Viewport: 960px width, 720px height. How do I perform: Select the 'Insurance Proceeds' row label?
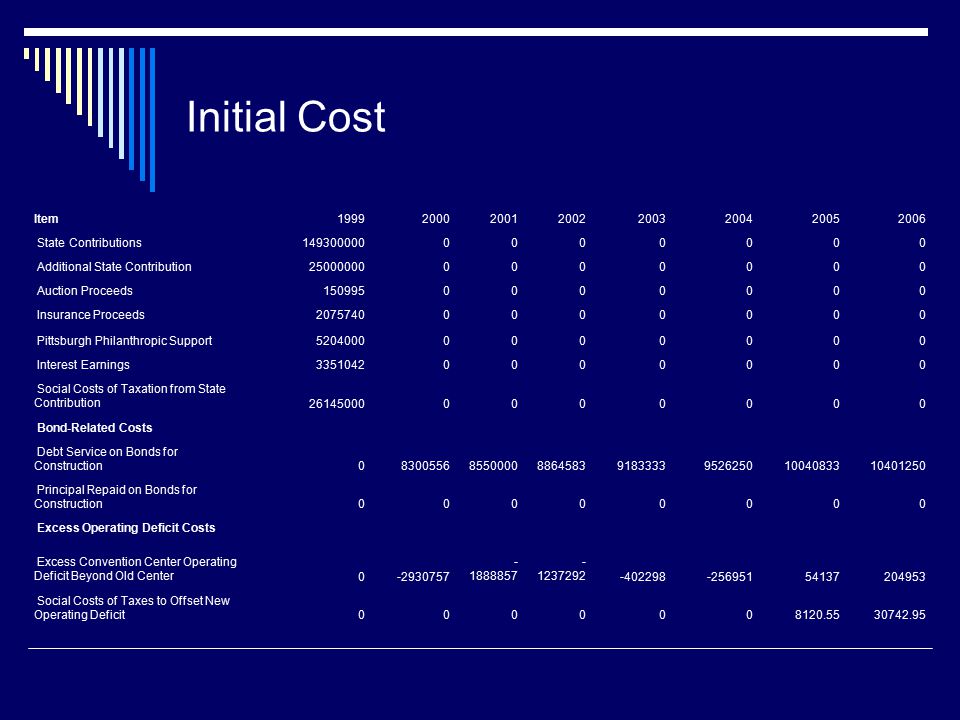91,315
